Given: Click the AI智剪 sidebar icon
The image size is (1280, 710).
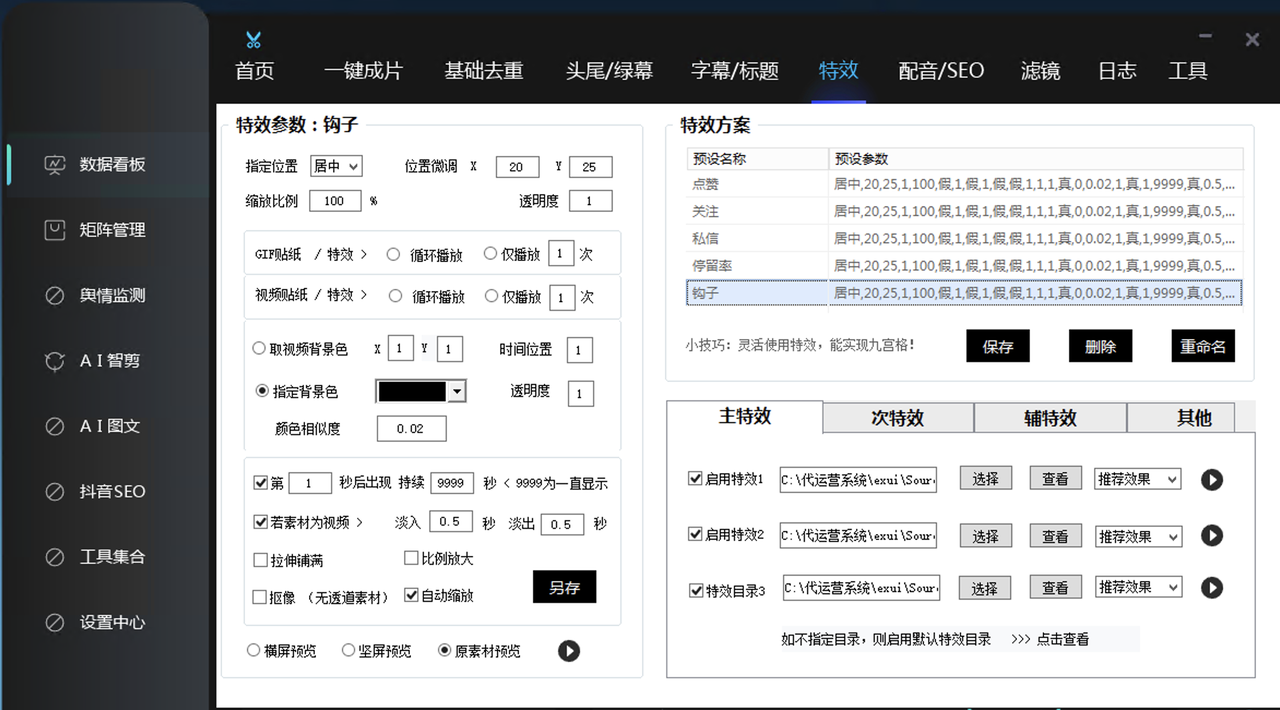Looking at the screenshot, I should [55, 361].
